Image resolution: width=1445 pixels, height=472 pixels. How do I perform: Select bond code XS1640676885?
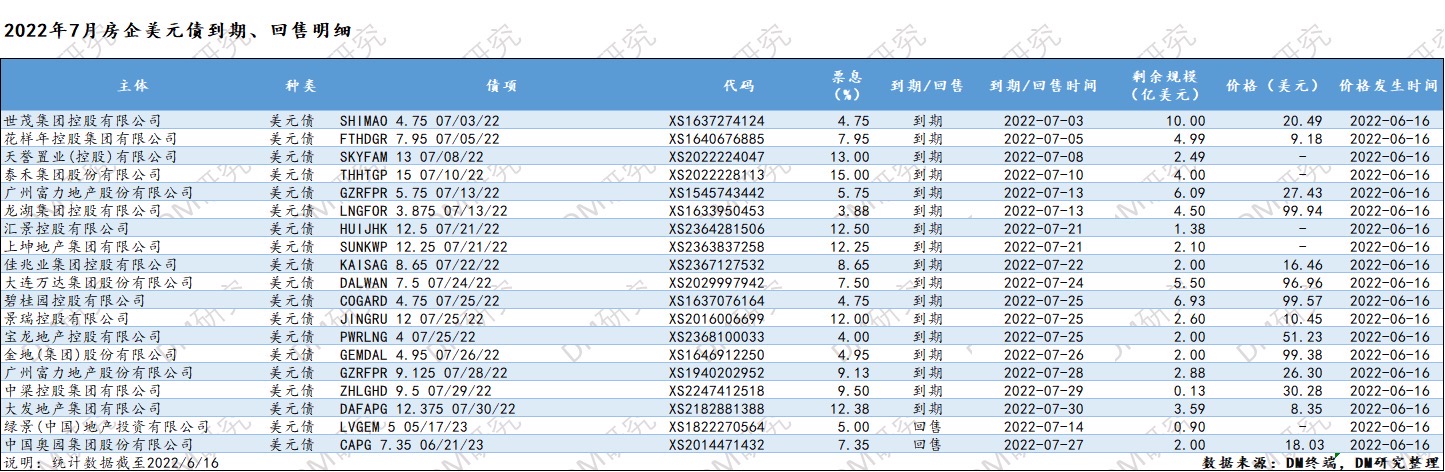pos(716,138)
